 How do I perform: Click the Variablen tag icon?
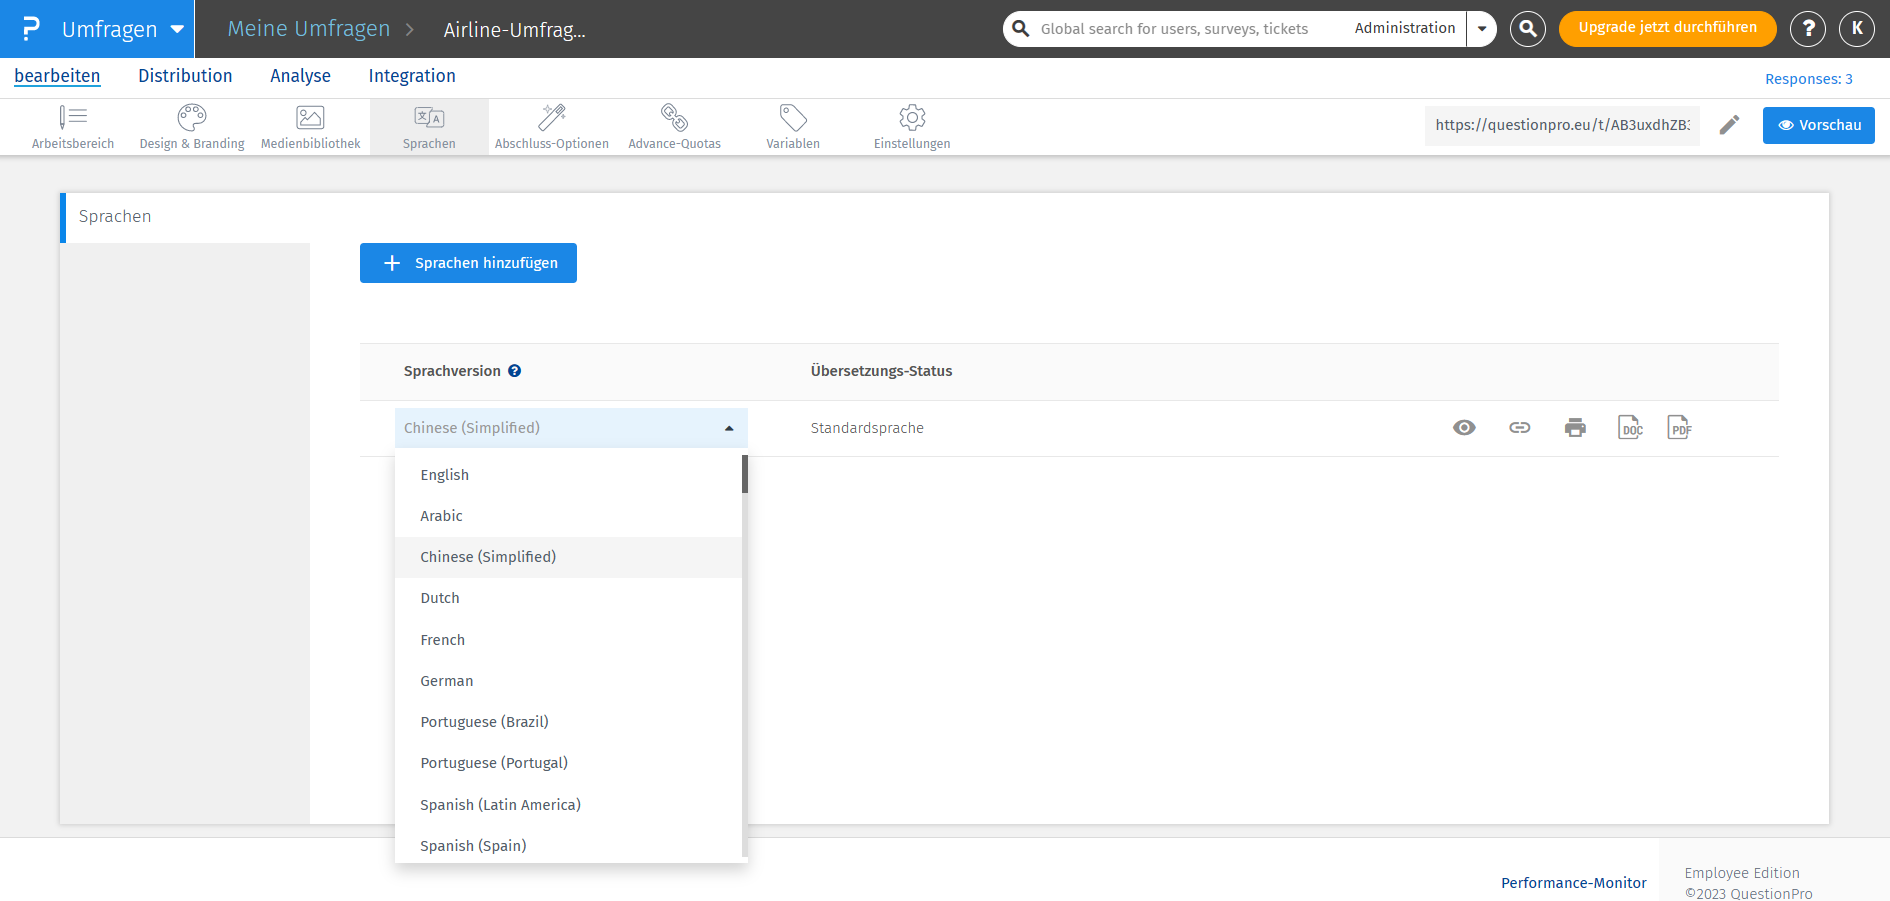point(792,127)
